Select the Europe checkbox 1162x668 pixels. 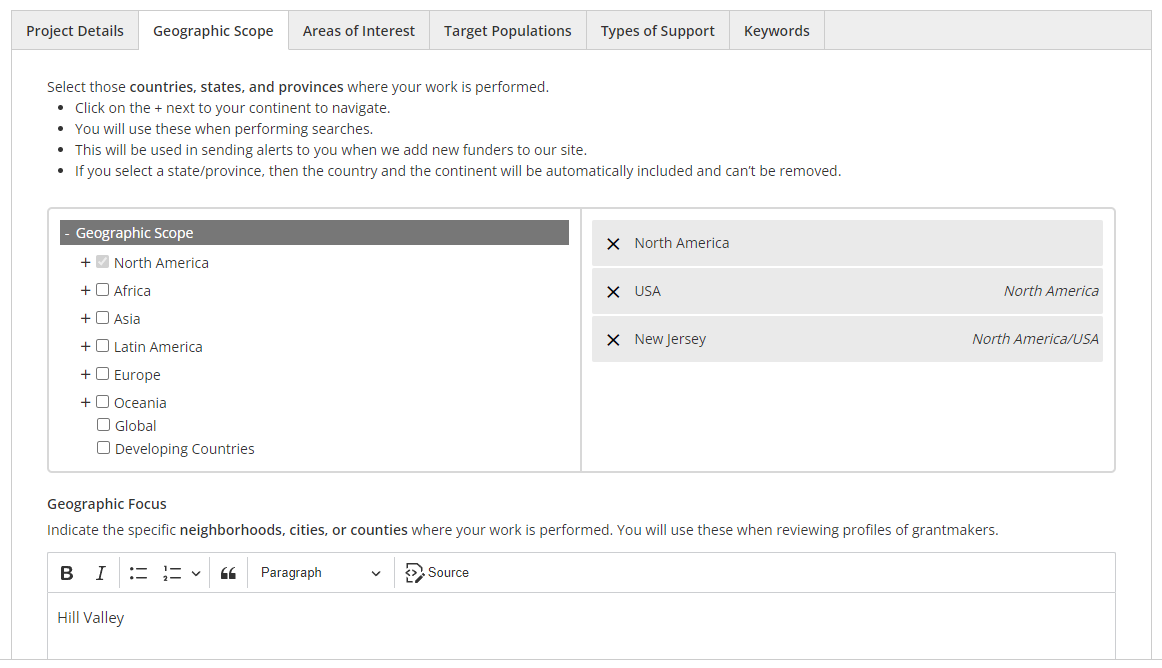click(x=103, y=374)
